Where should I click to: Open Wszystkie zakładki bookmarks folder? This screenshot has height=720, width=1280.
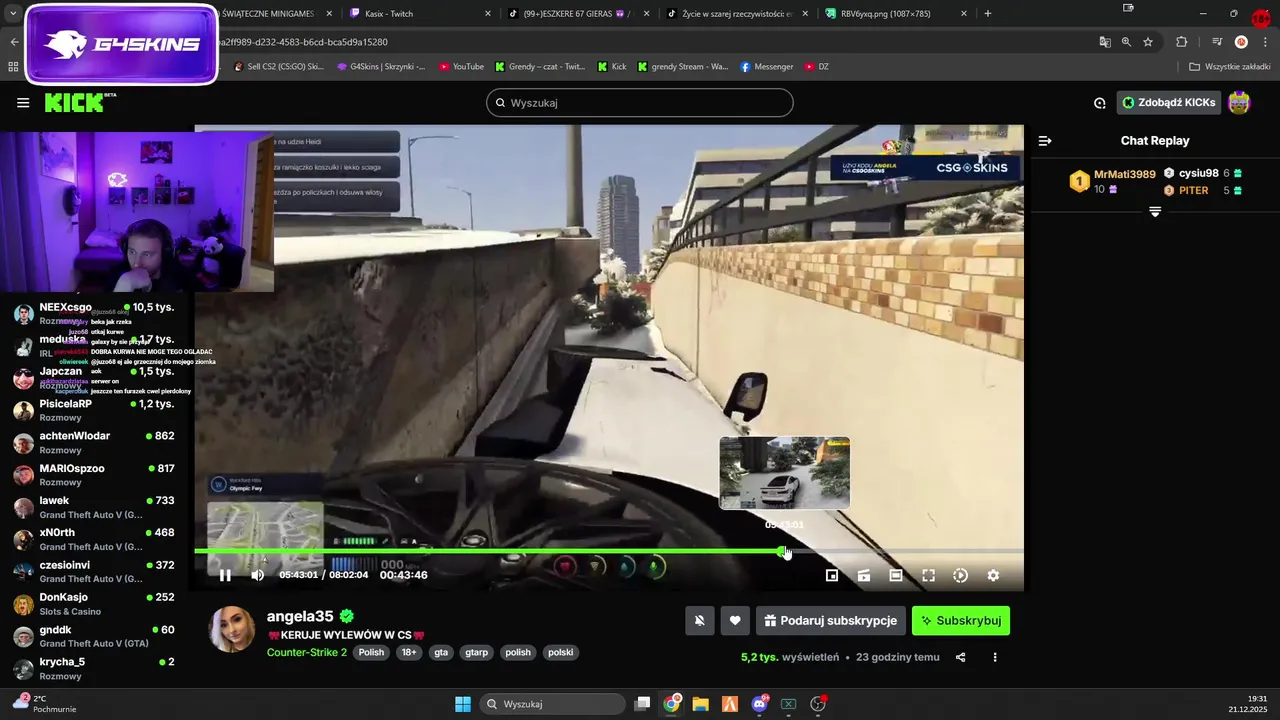1229,67
